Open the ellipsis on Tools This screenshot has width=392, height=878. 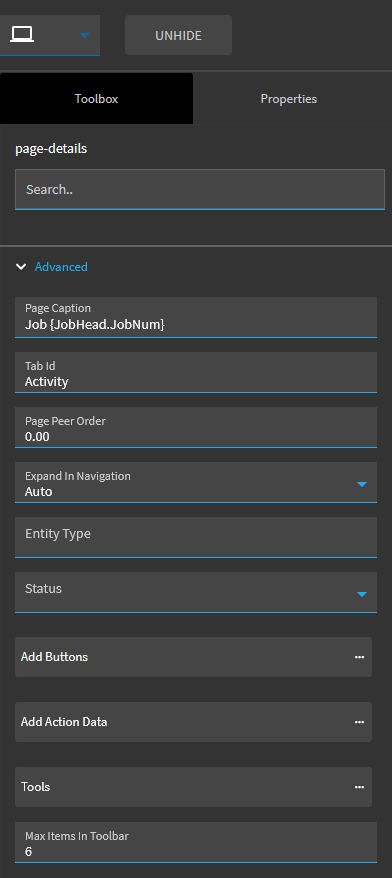(360, 787)
